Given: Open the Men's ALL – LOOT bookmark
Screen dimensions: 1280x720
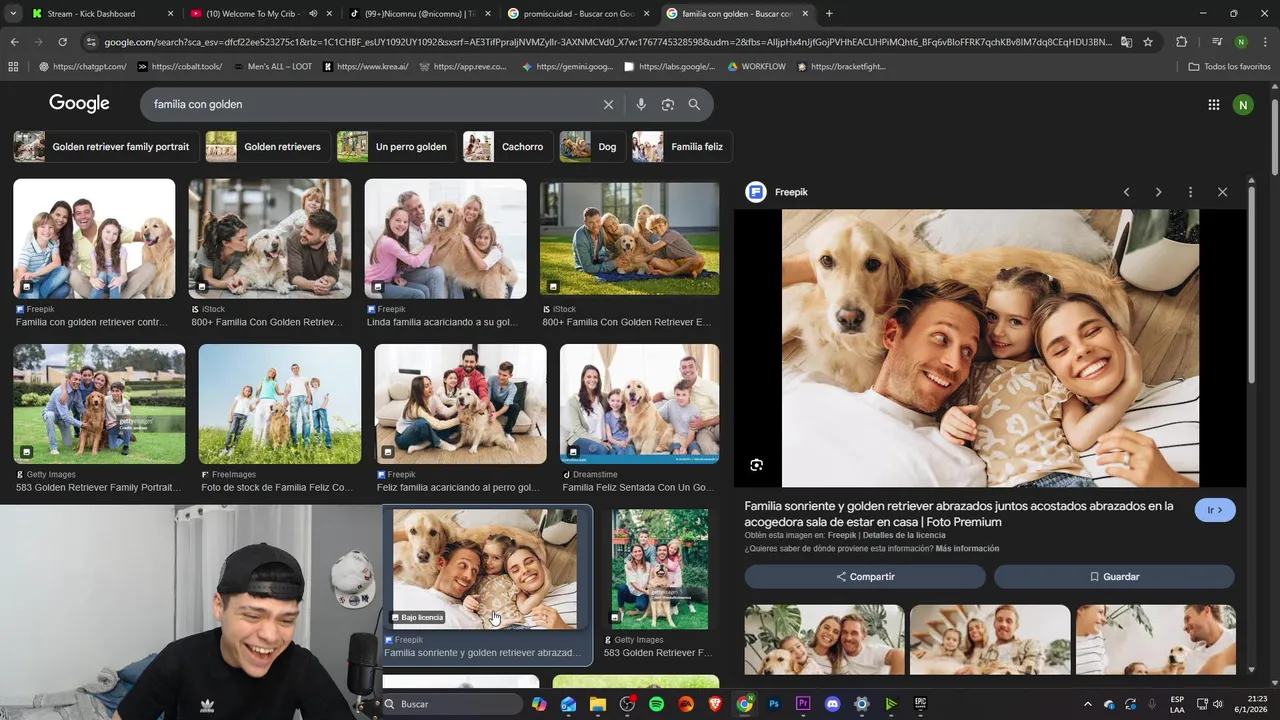Looking at the screenshot, I should point(272,66).
